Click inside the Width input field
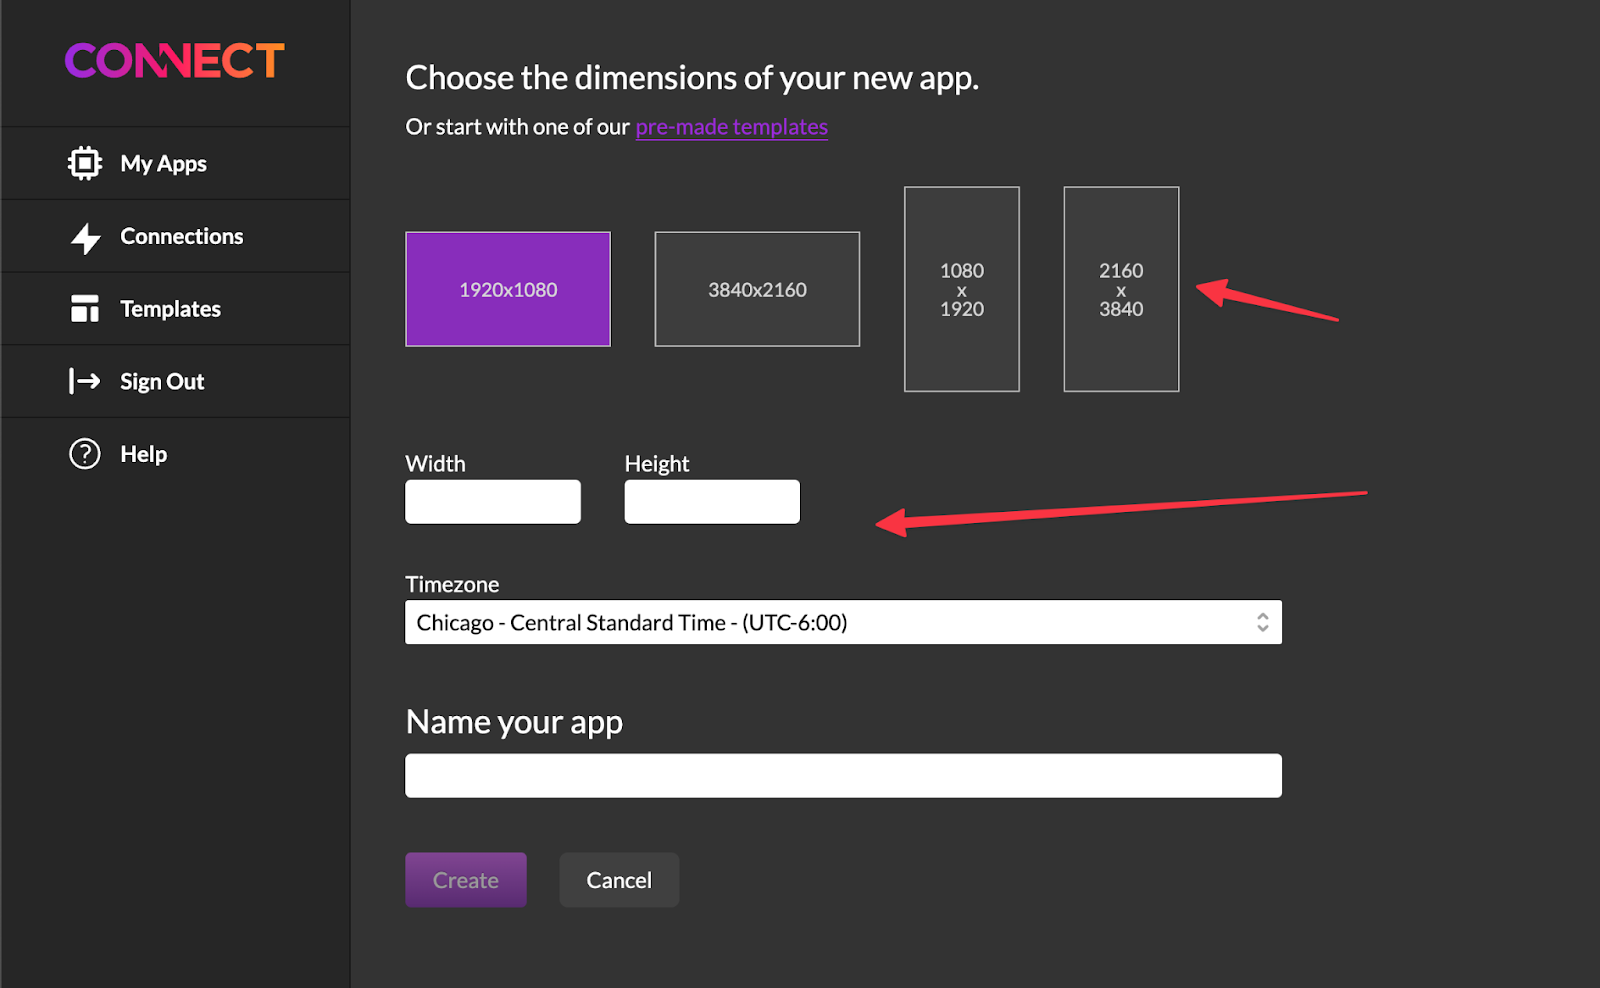1600x988 pixels. tap(492, 501)
